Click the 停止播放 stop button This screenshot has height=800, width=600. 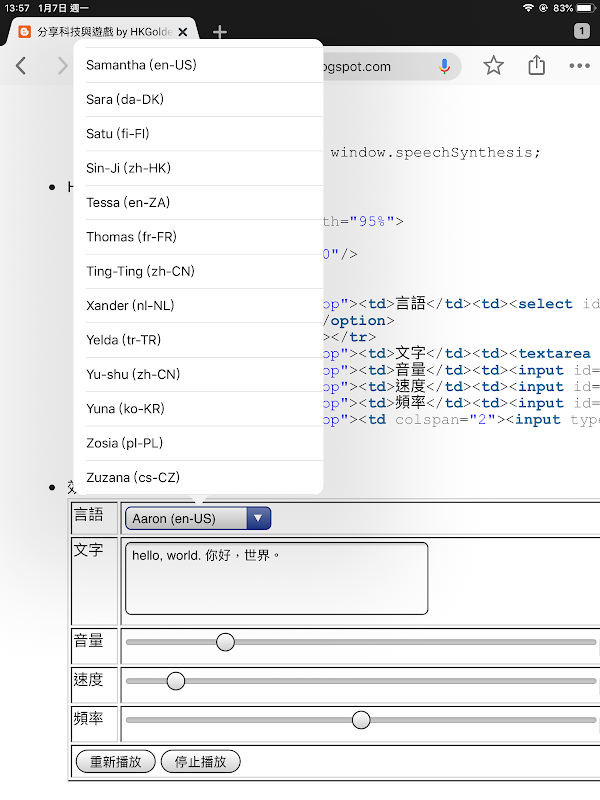click(x=201, y=762)
